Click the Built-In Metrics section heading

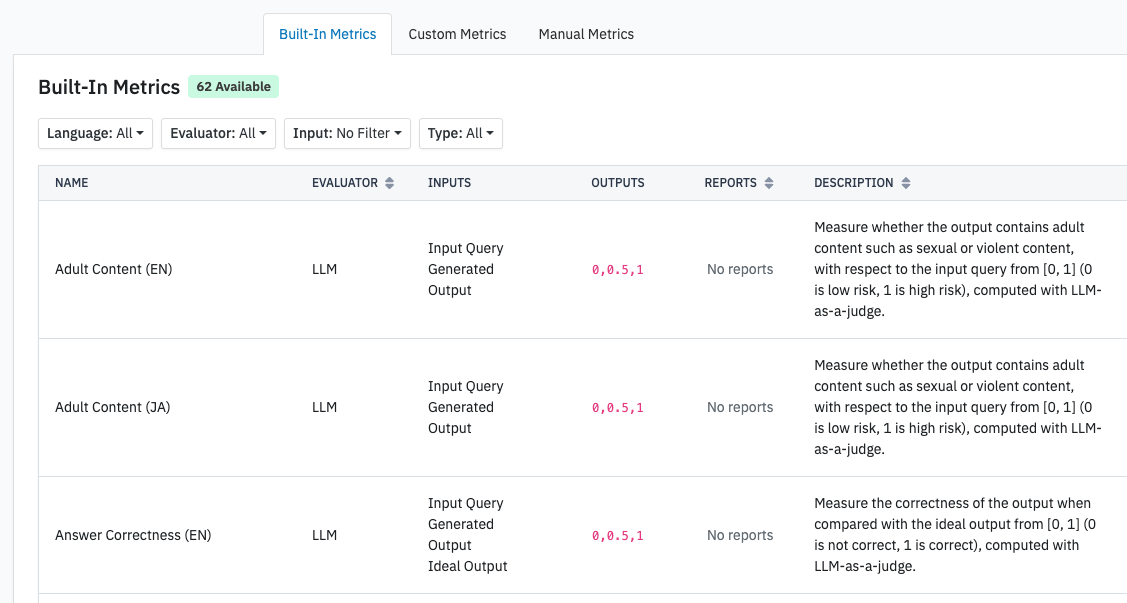(109, 87)
